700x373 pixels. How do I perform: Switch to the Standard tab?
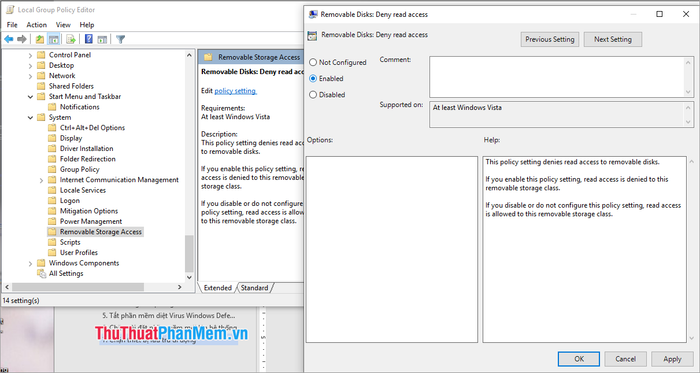(x=254, y=288)
